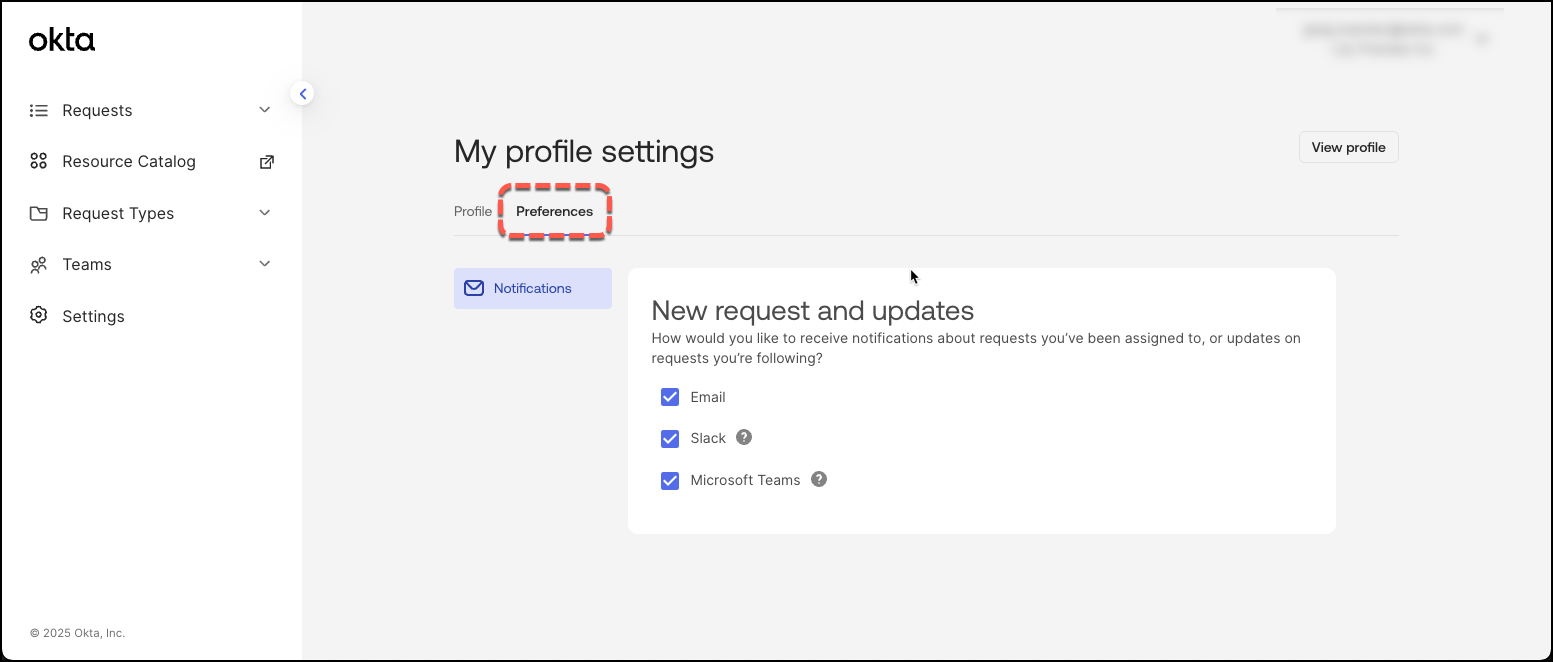Click the View profile button

click(1348, 147)
